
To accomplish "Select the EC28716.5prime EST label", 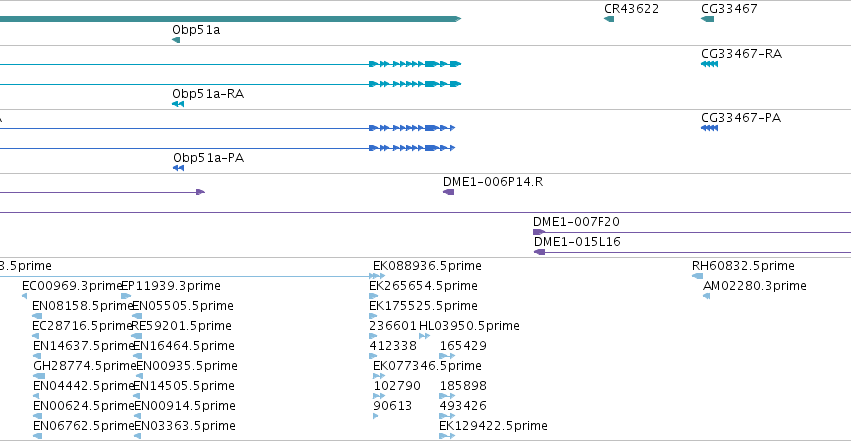I will [82, 326].
